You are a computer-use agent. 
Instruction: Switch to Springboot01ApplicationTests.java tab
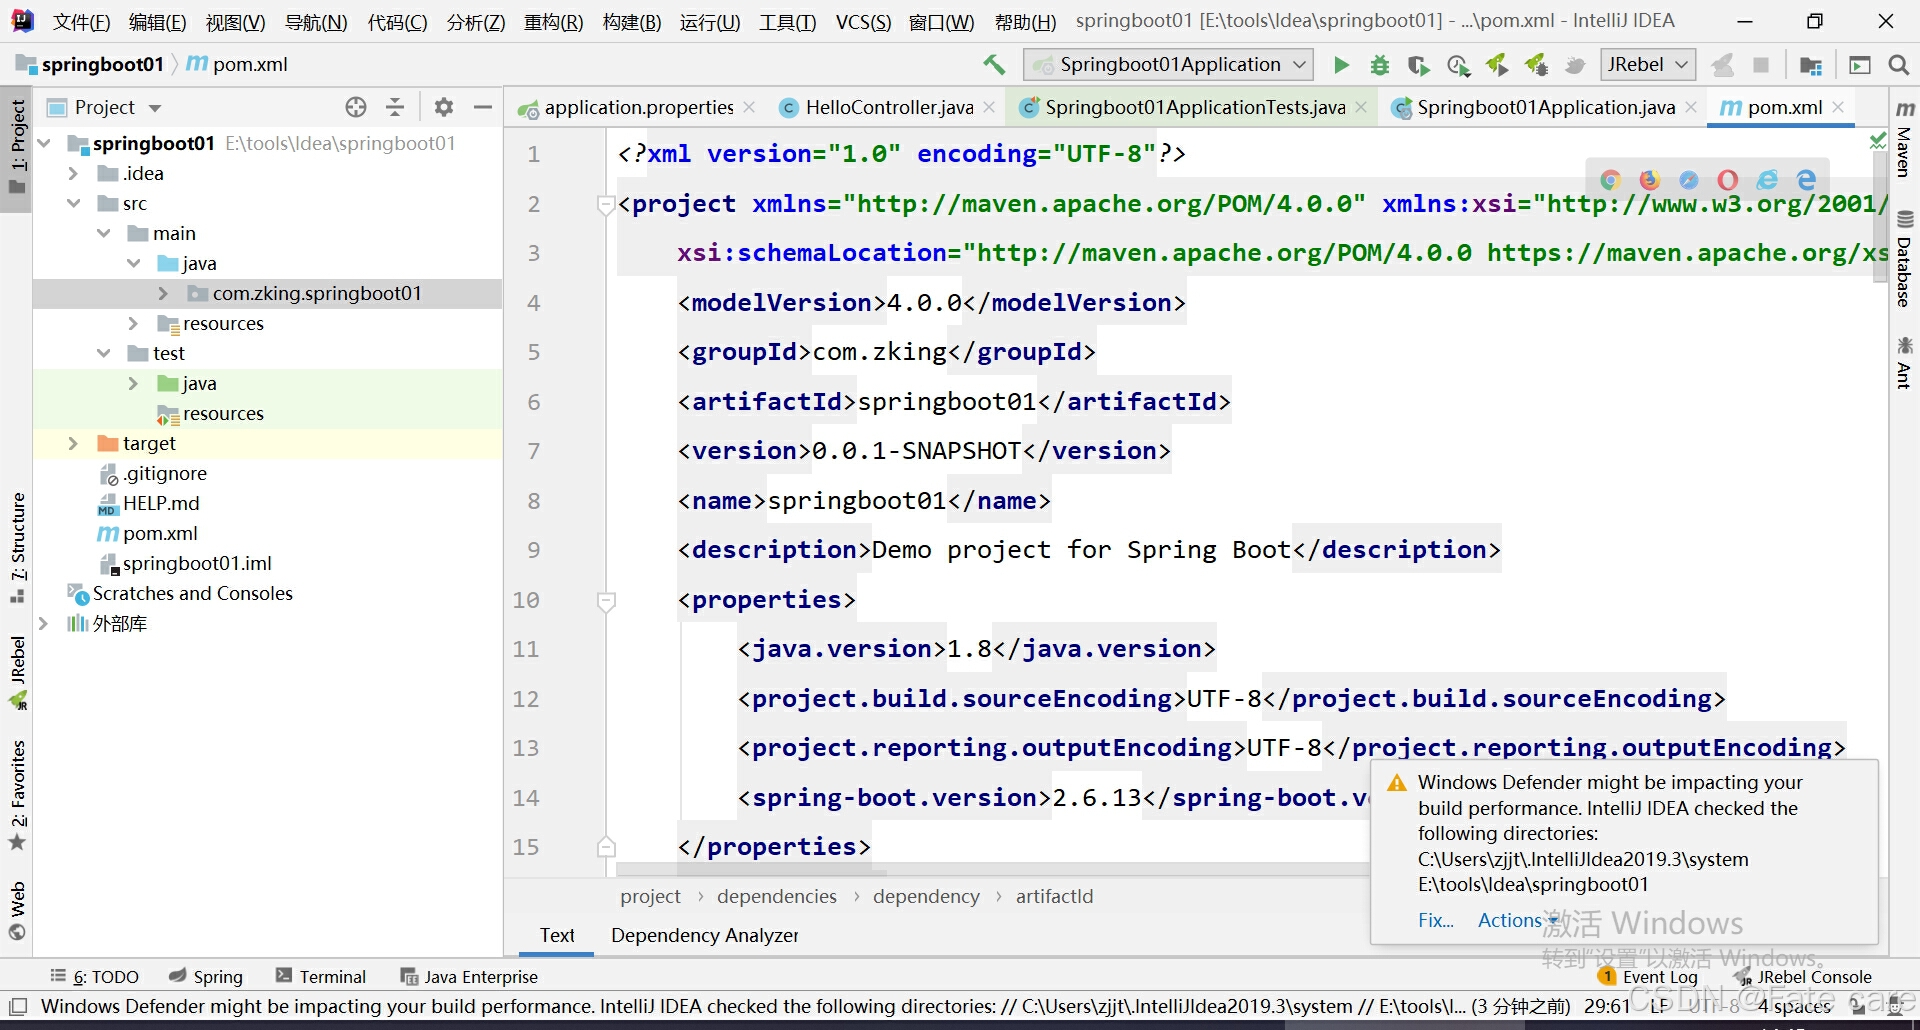(1194, 107)
